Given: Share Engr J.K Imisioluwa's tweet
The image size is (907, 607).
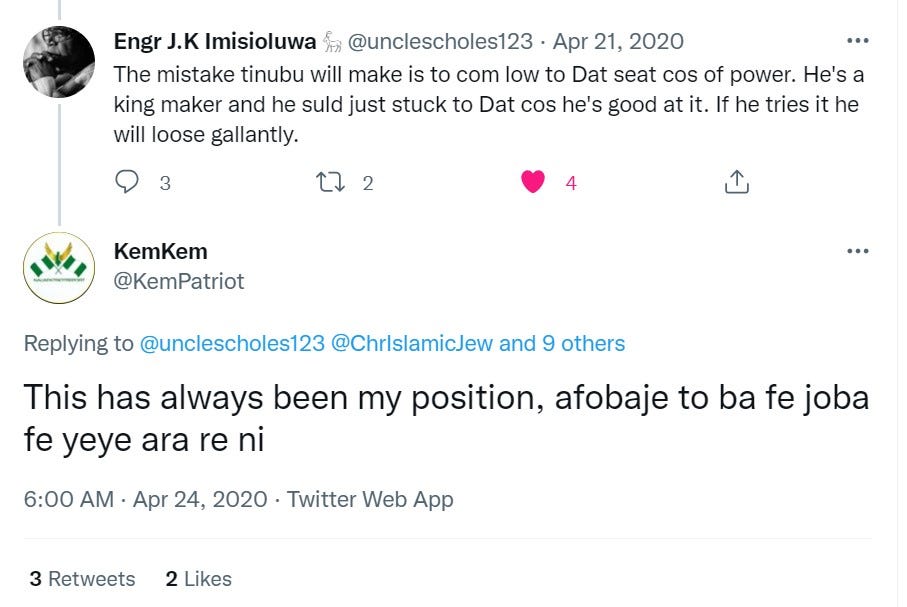Looking at the screenshot, I should click(x=735, y=182).
